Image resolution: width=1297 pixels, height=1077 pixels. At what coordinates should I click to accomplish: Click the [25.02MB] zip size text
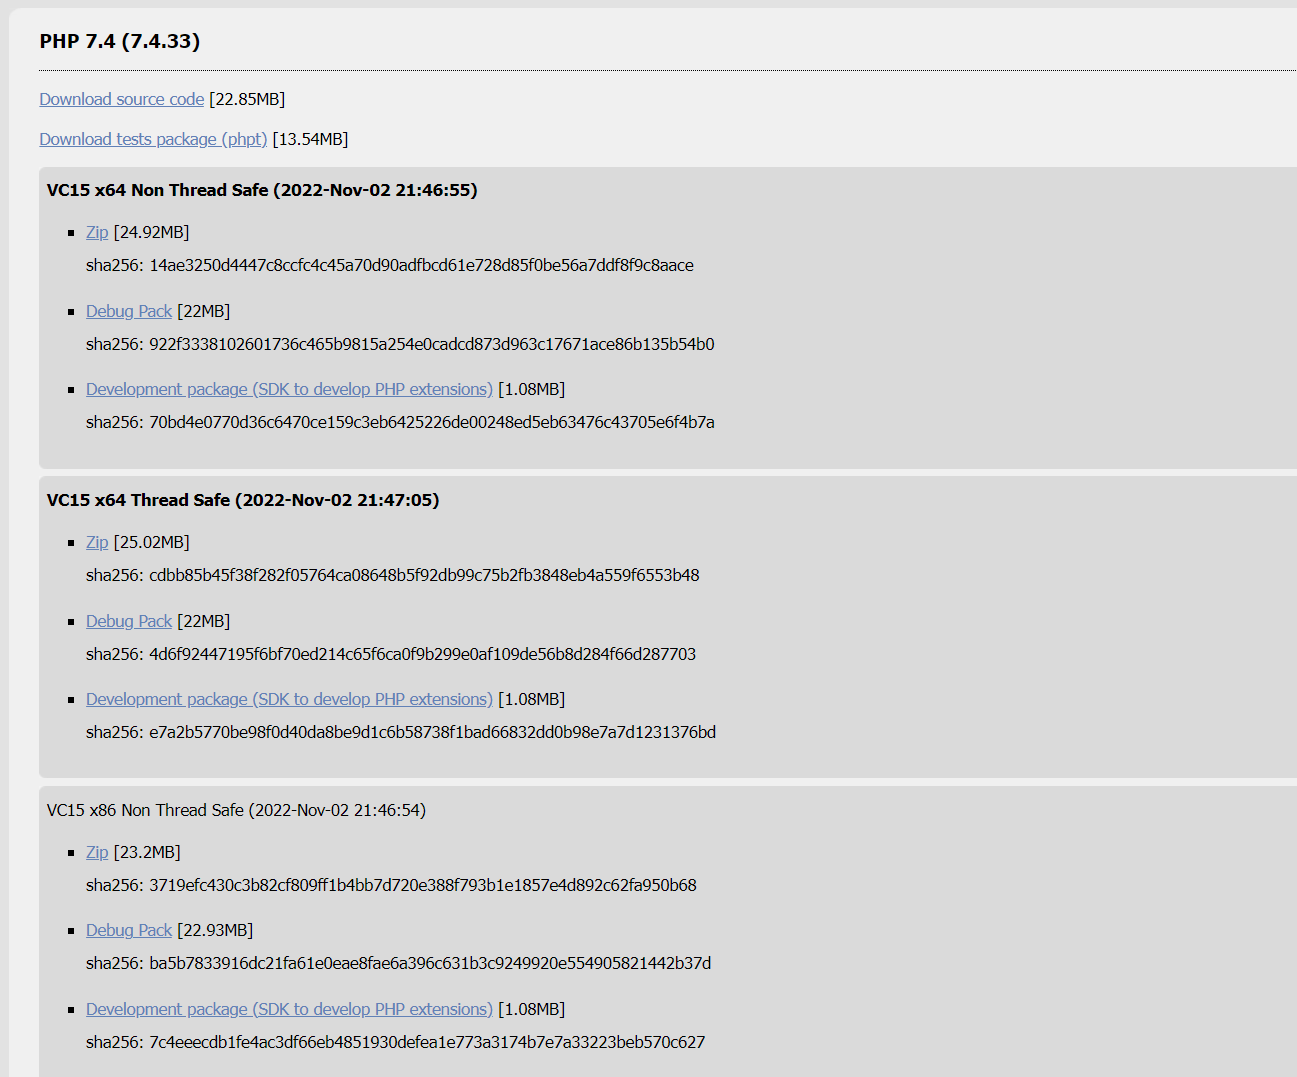click(151, 542)
